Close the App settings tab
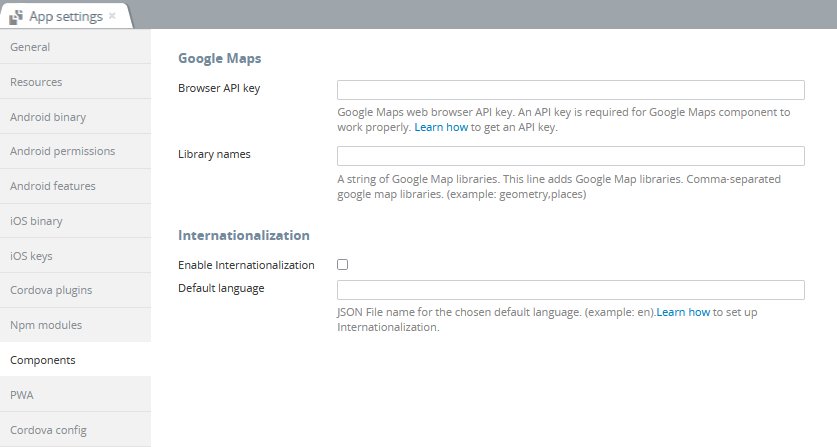 pos(112,16)
